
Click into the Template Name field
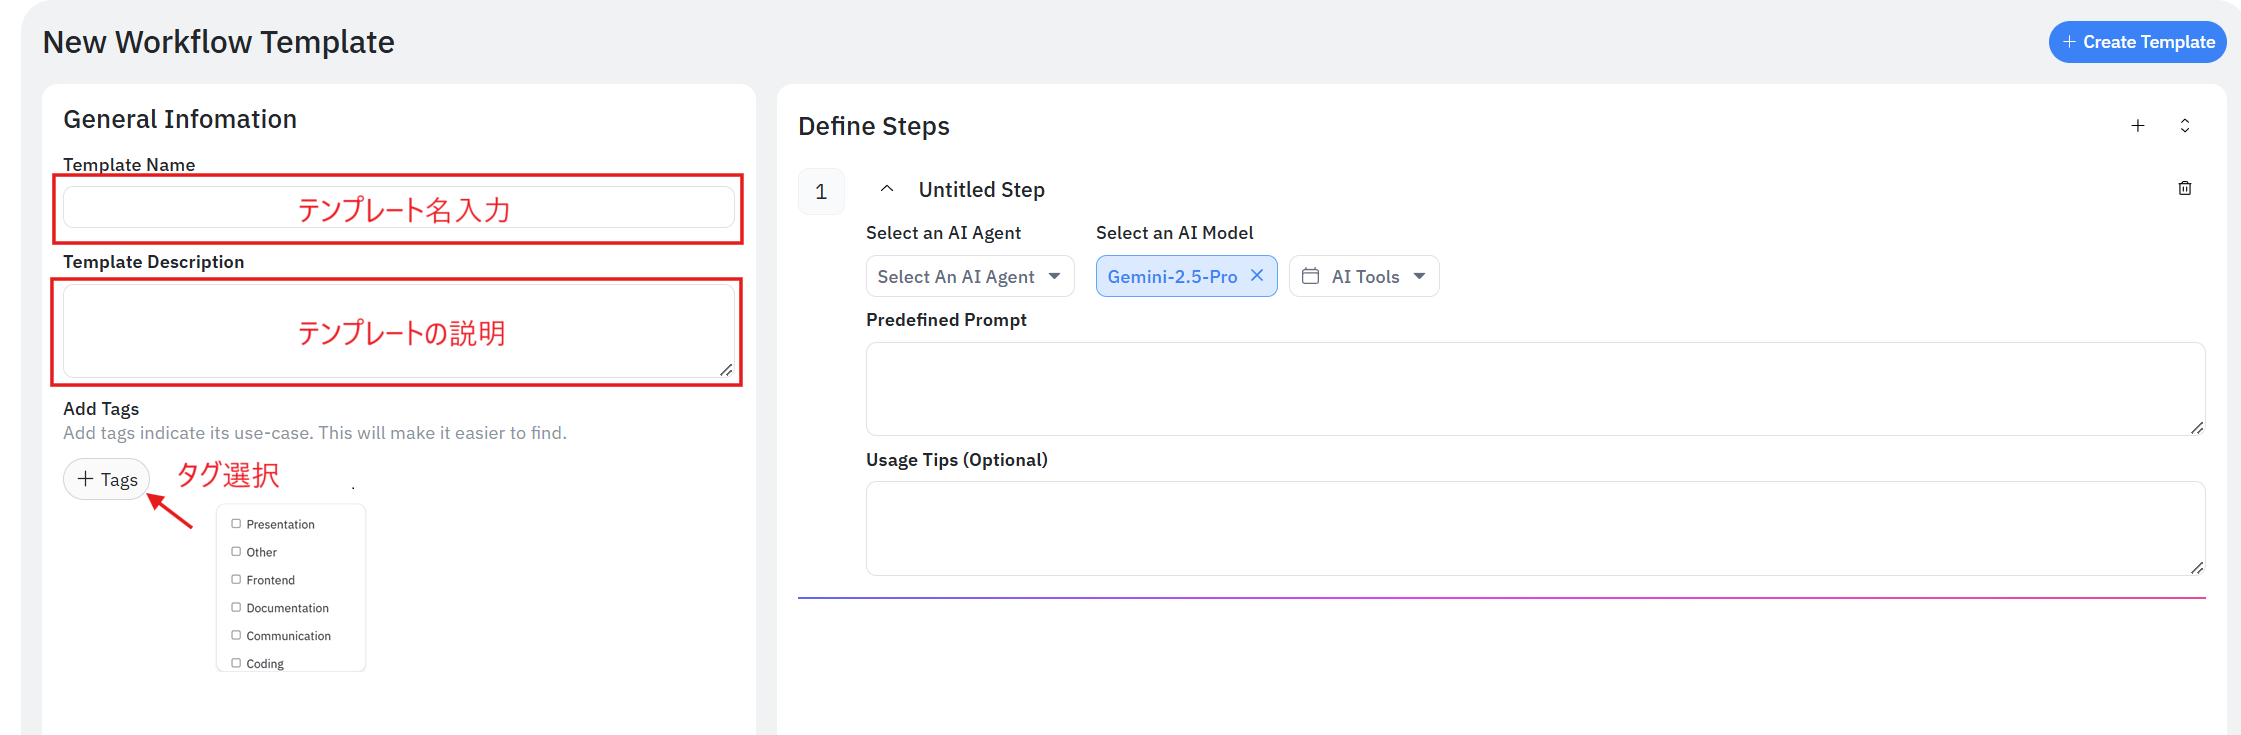398,208
